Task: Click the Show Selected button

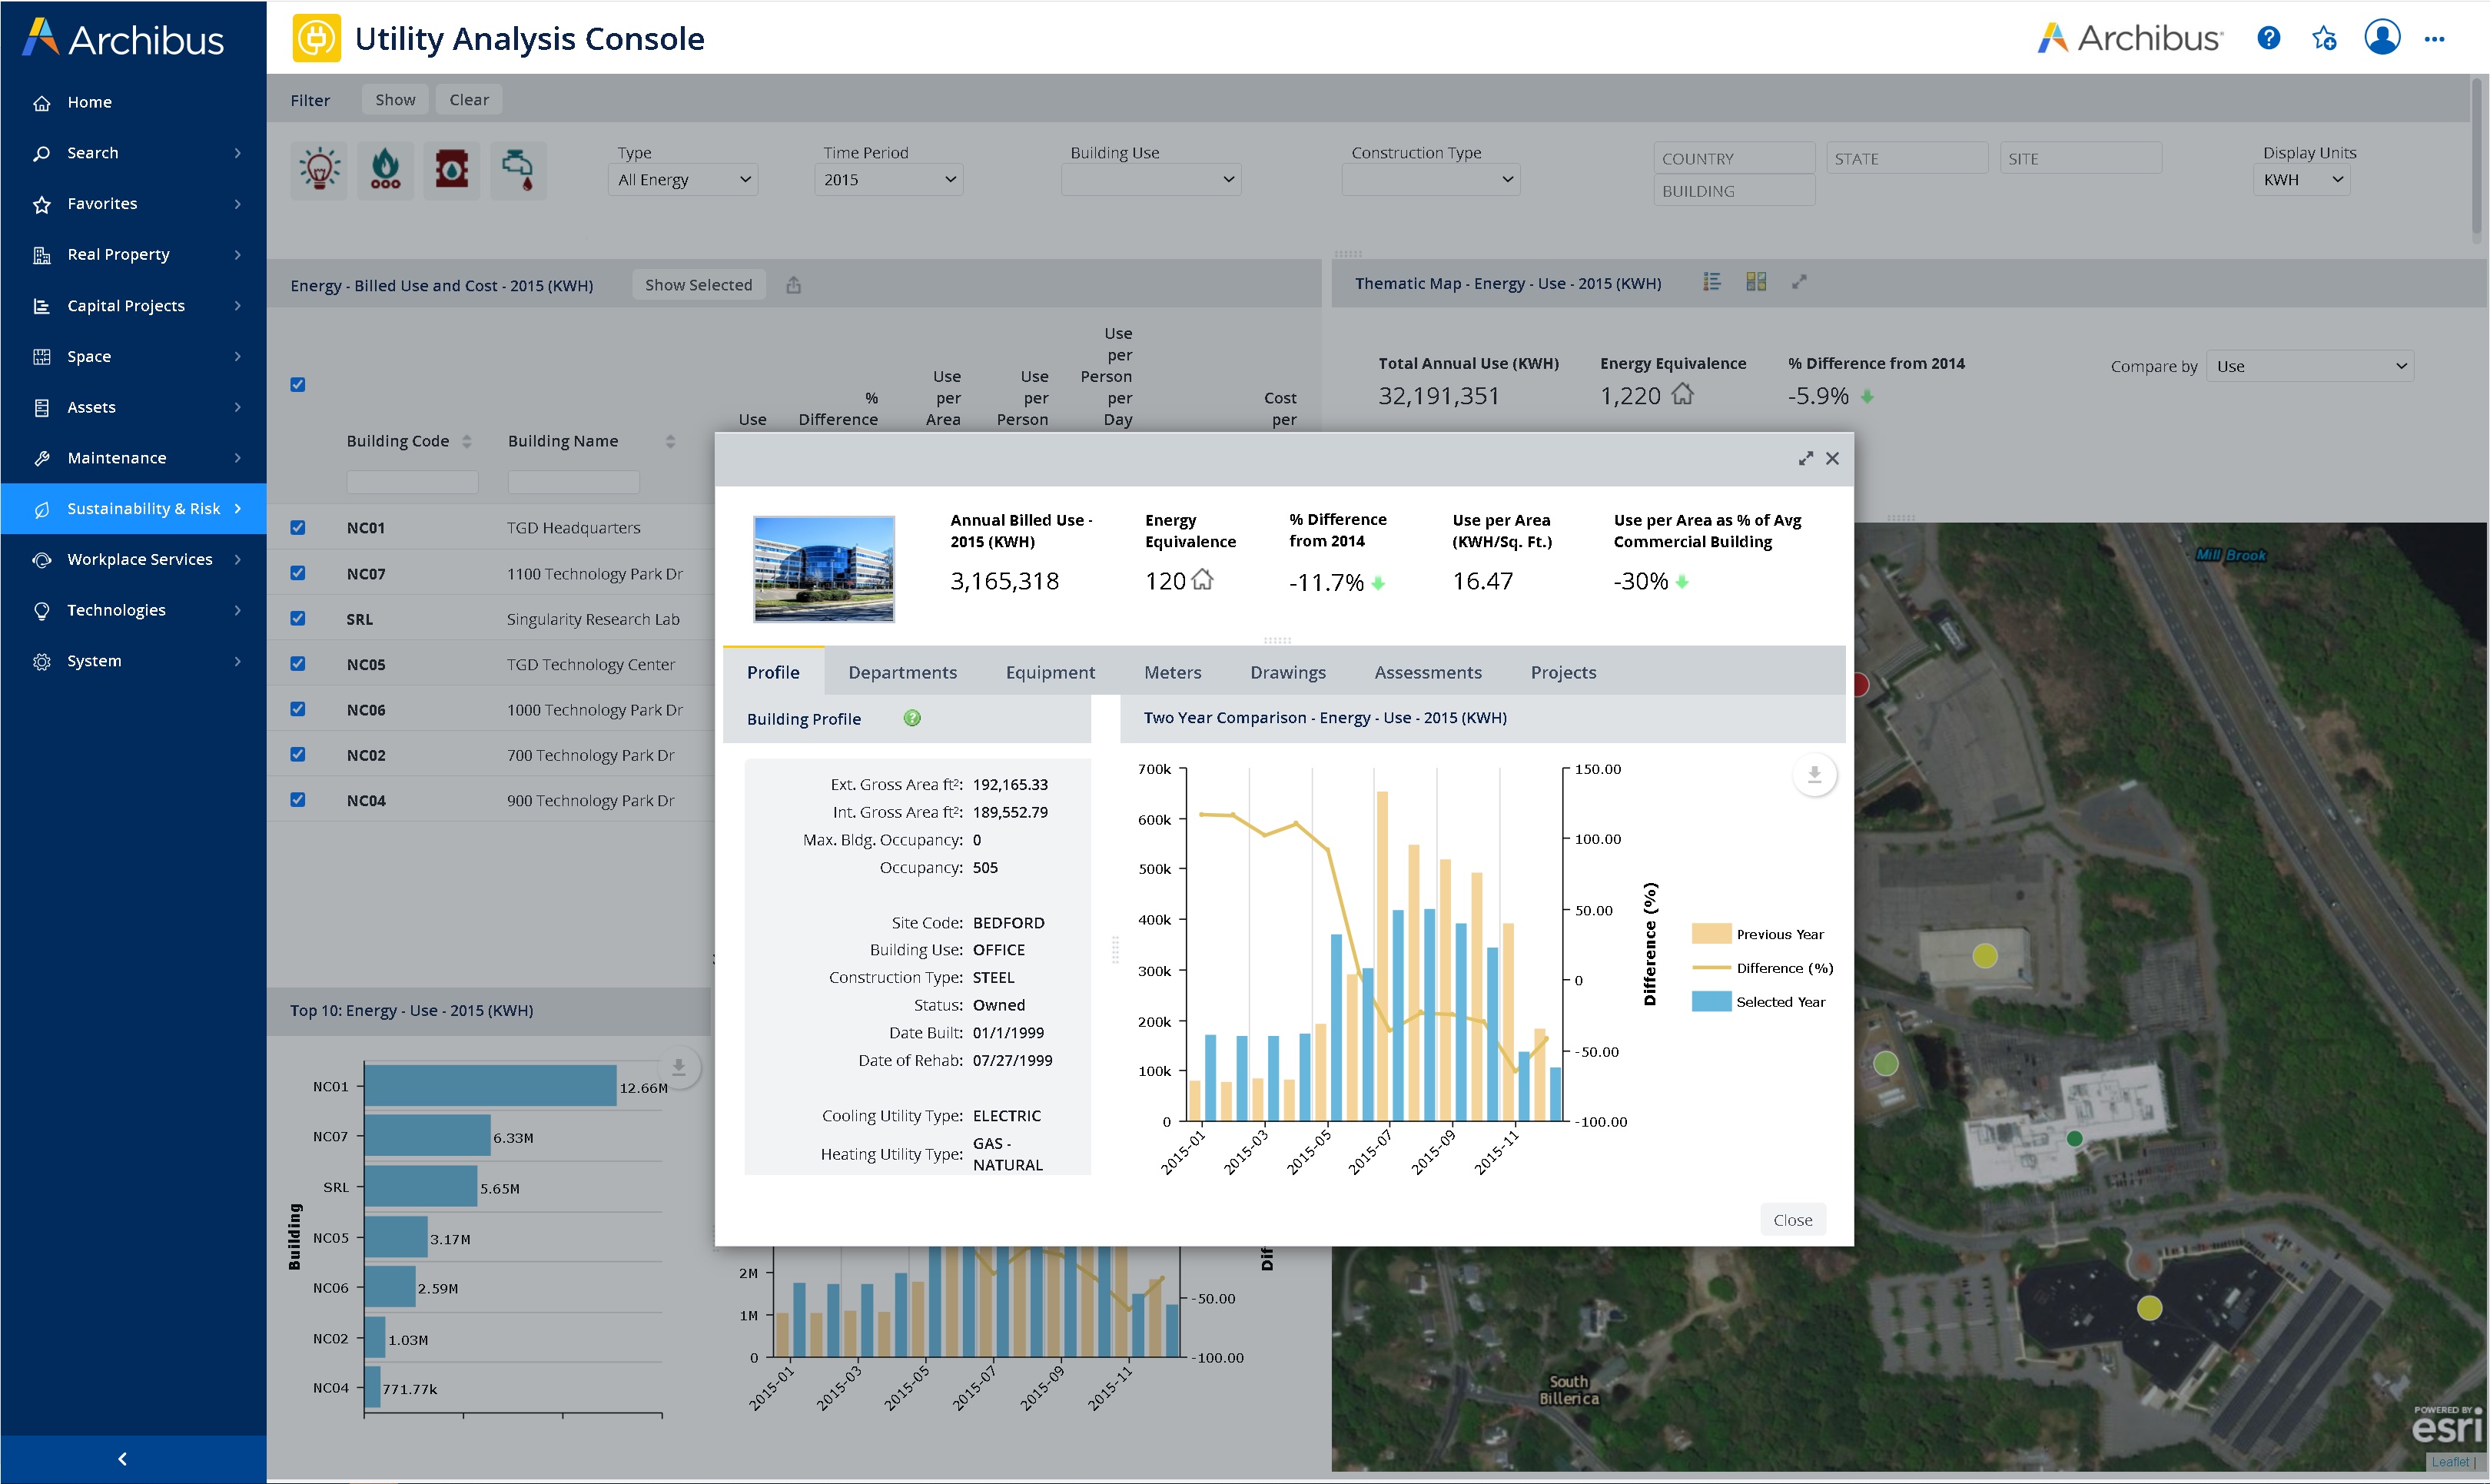Action: (x=699, y=284)
